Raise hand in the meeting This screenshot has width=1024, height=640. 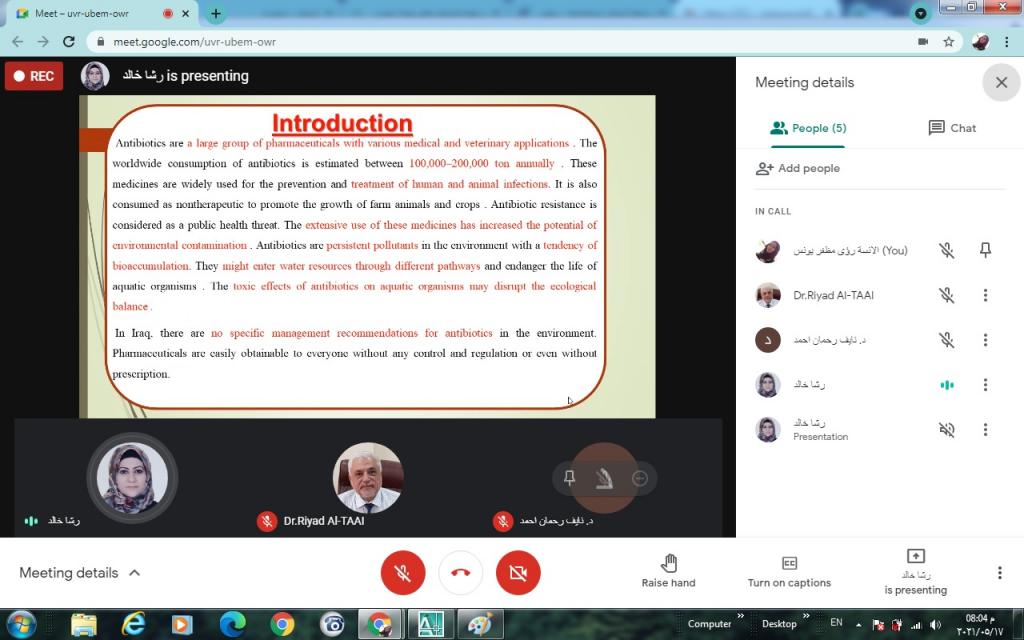(x=669, y=571)
